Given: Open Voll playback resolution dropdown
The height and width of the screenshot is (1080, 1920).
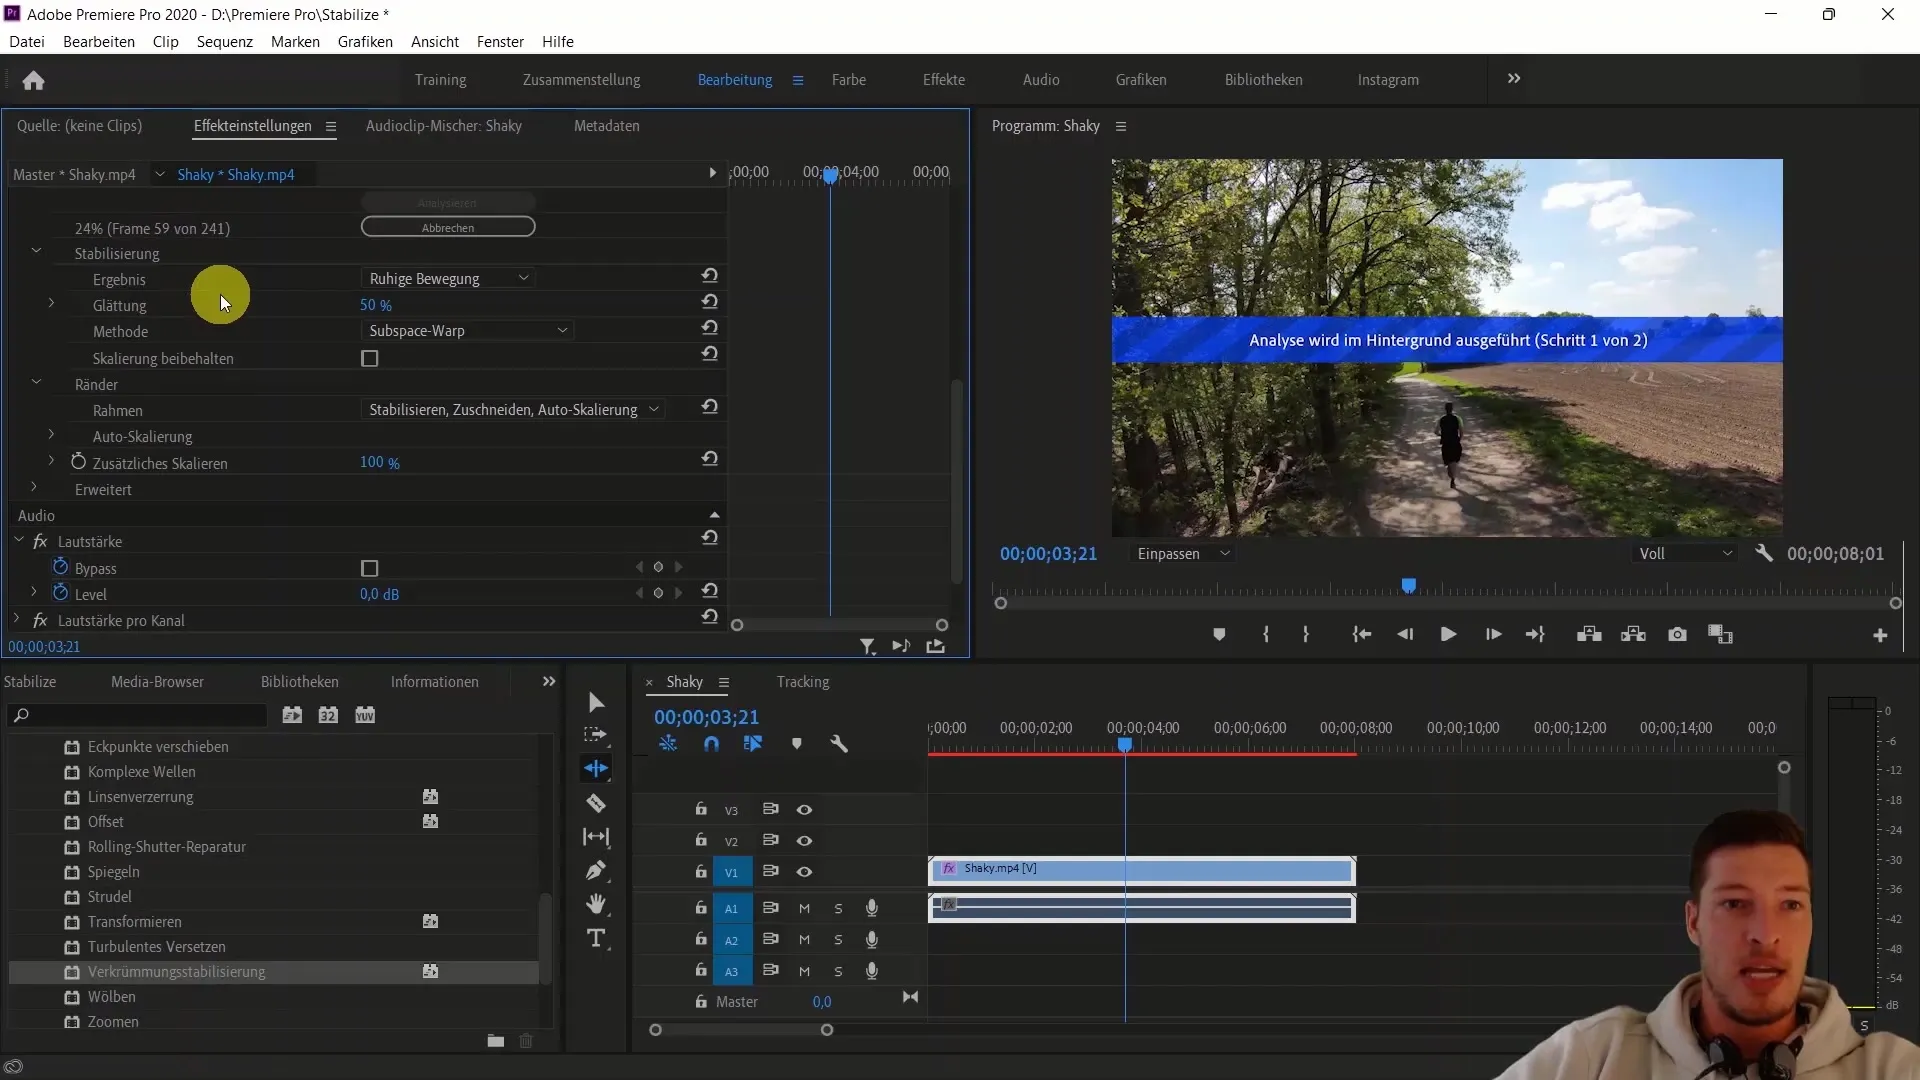Looking at the screenshot, I should point(1684,554).
